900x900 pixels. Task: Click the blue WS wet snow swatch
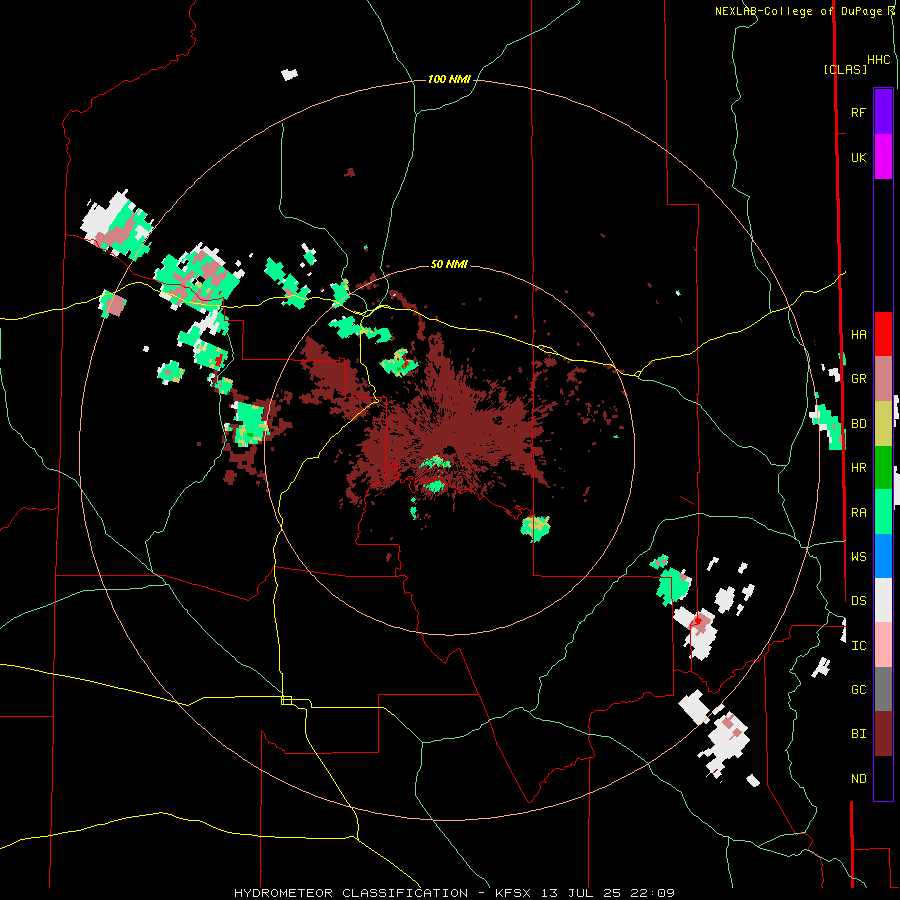883,556
